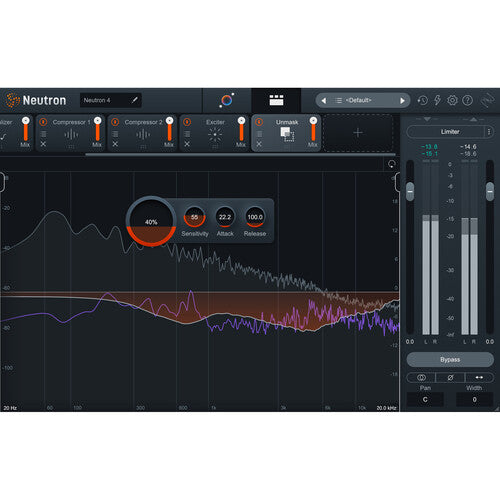The image size is (500, 500).
Task: Remove the Compressor 1 module with X
Action: coord(43,144)
